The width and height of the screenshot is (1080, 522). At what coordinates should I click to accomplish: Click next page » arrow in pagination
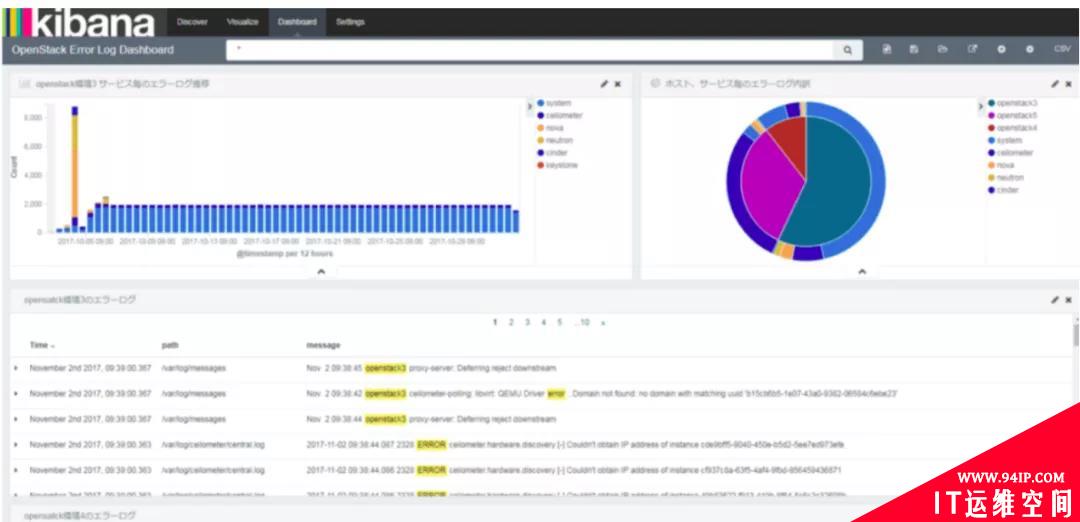(x=603, y=322)
